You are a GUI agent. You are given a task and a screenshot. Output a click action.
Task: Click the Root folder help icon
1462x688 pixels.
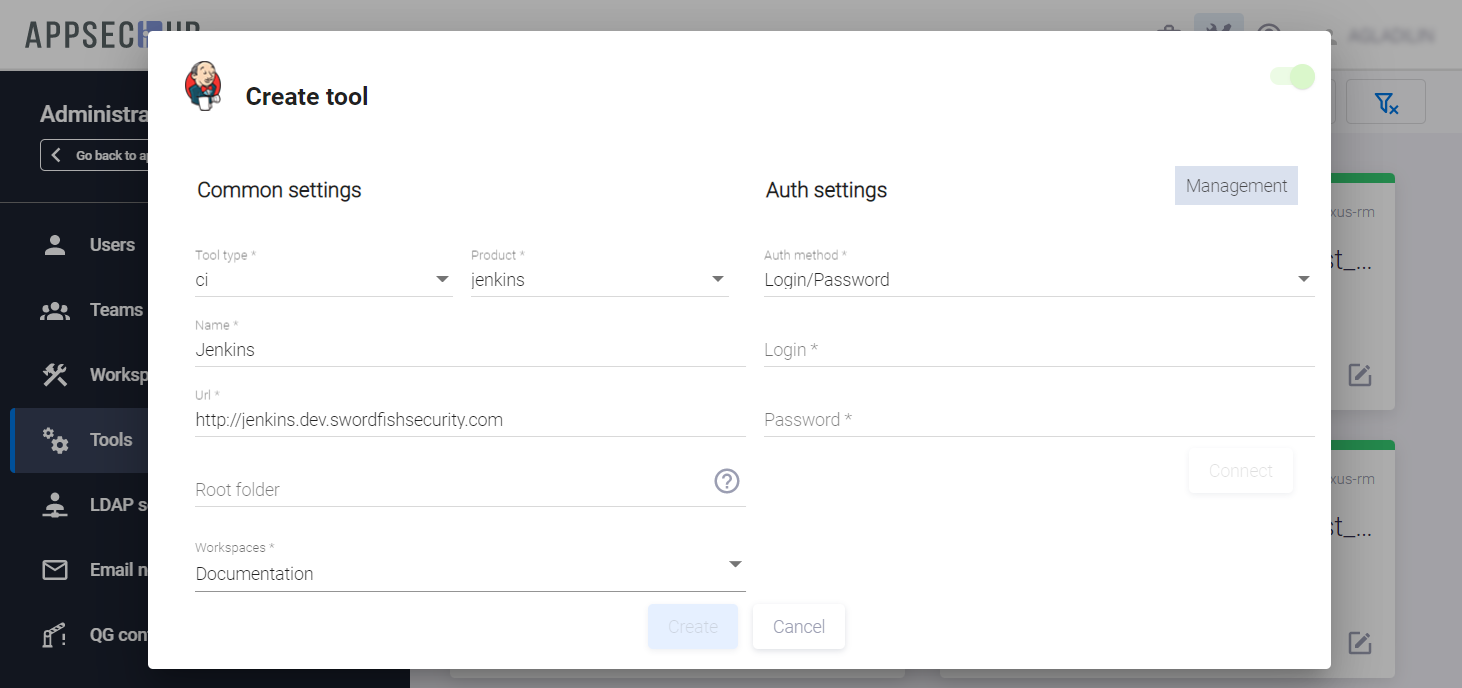click(x=726, y=481)
